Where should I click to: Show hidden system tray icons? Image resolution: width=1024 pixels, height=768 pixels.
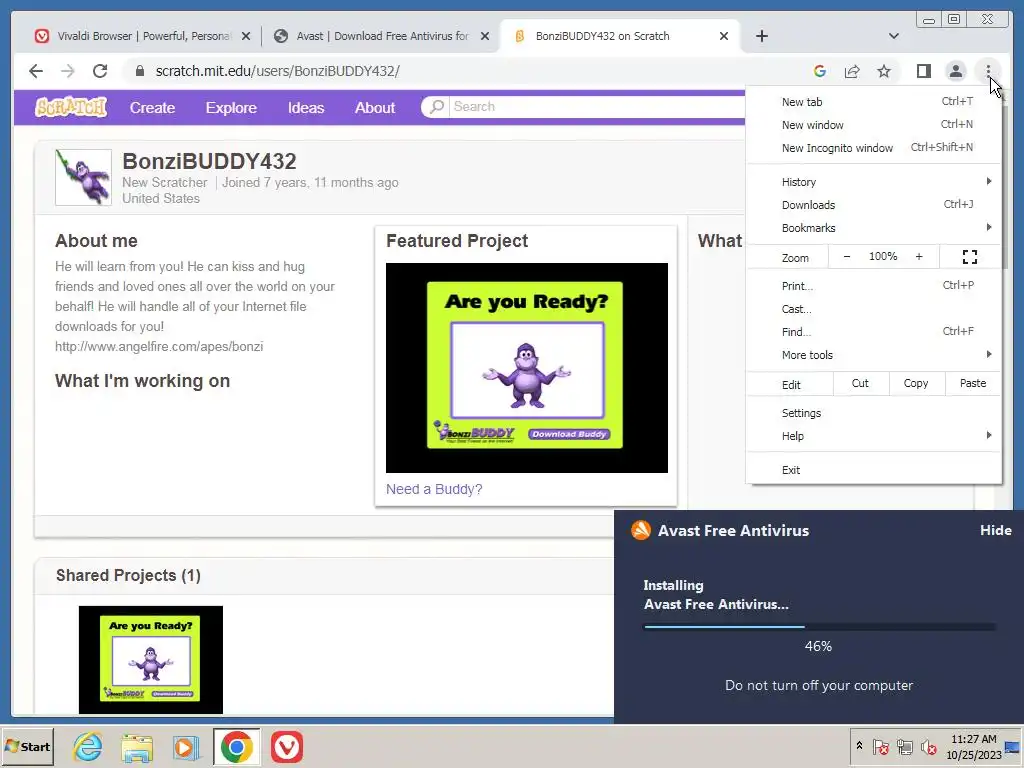(x=859, y=746)
